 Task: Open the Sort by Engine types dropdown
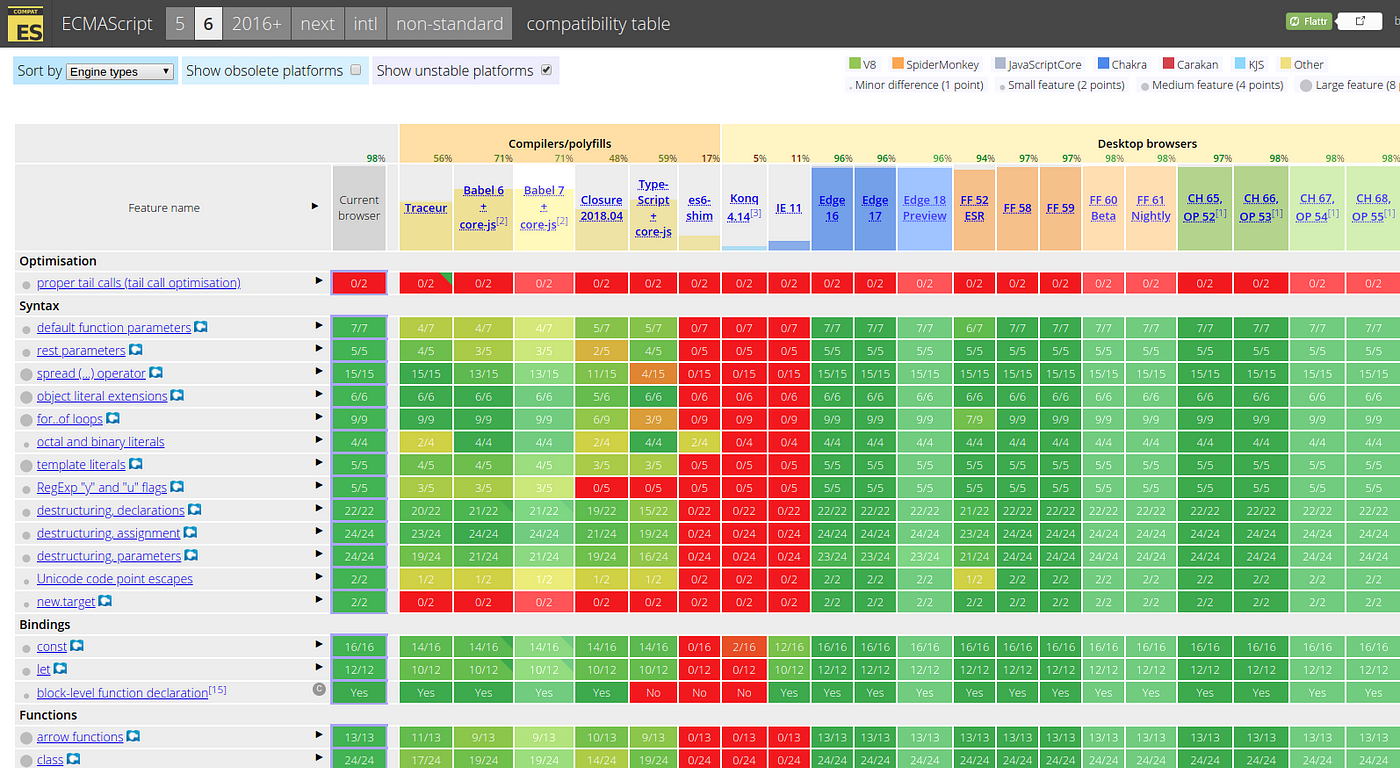pos(120,72)
